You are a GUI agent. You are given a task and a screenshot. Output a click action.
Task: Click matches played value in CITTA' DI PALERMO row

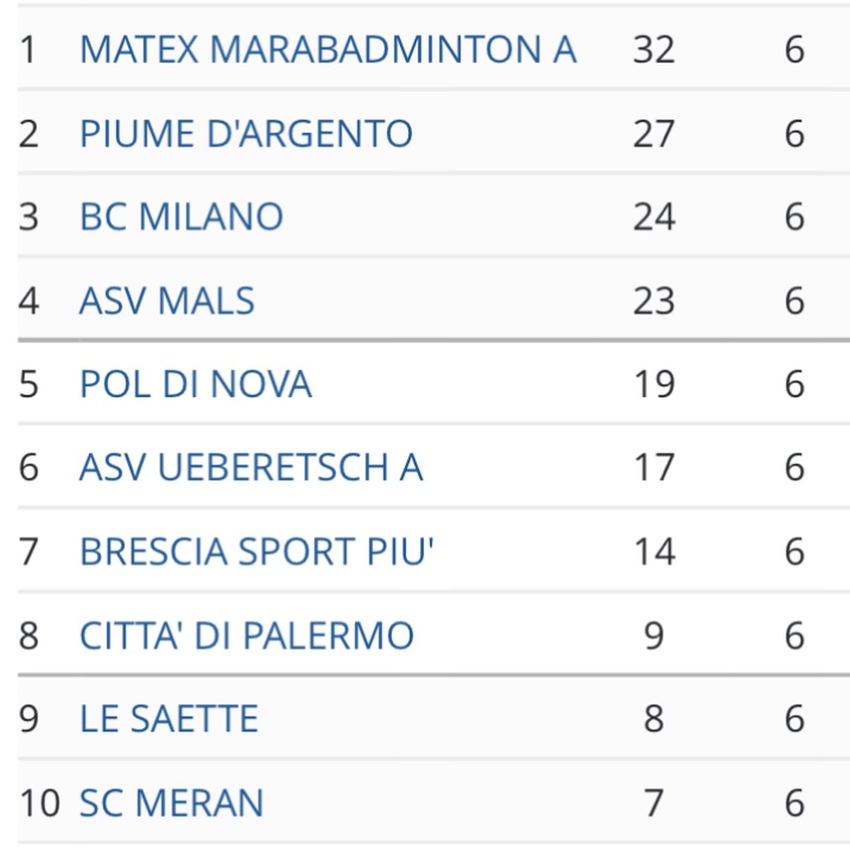tap(794, 636)
